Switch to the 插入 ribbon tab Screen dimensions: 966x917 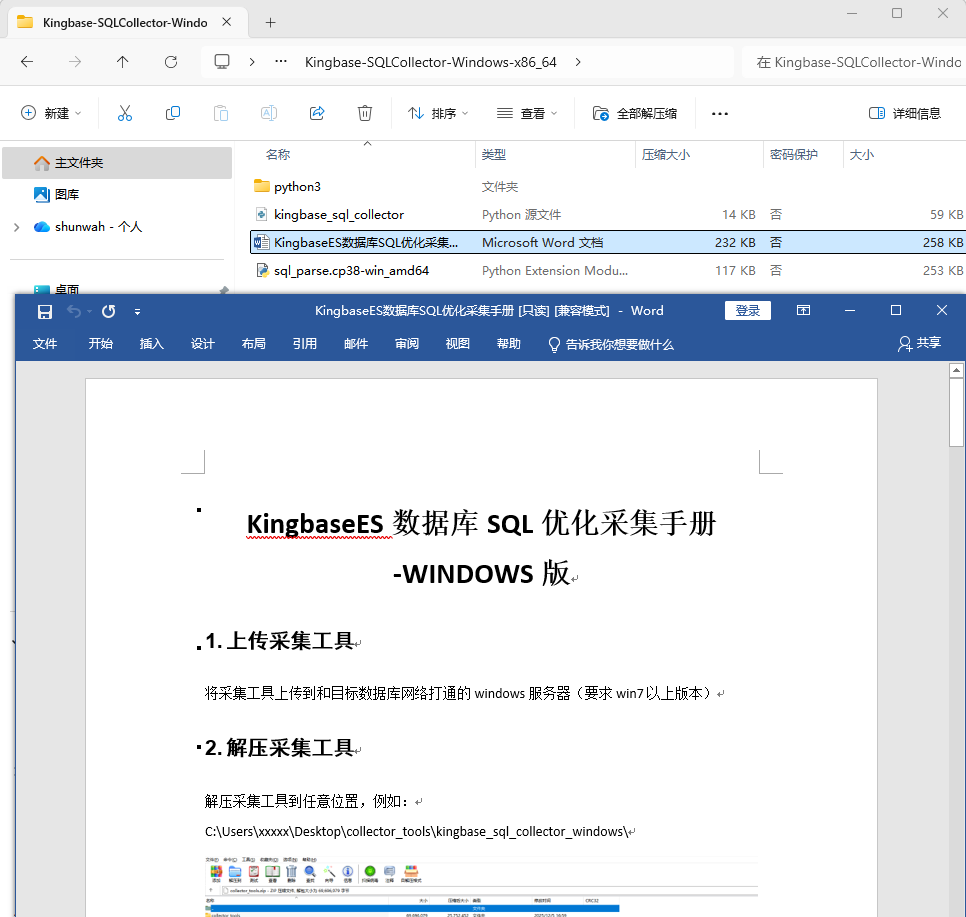[x=152, y=344]
